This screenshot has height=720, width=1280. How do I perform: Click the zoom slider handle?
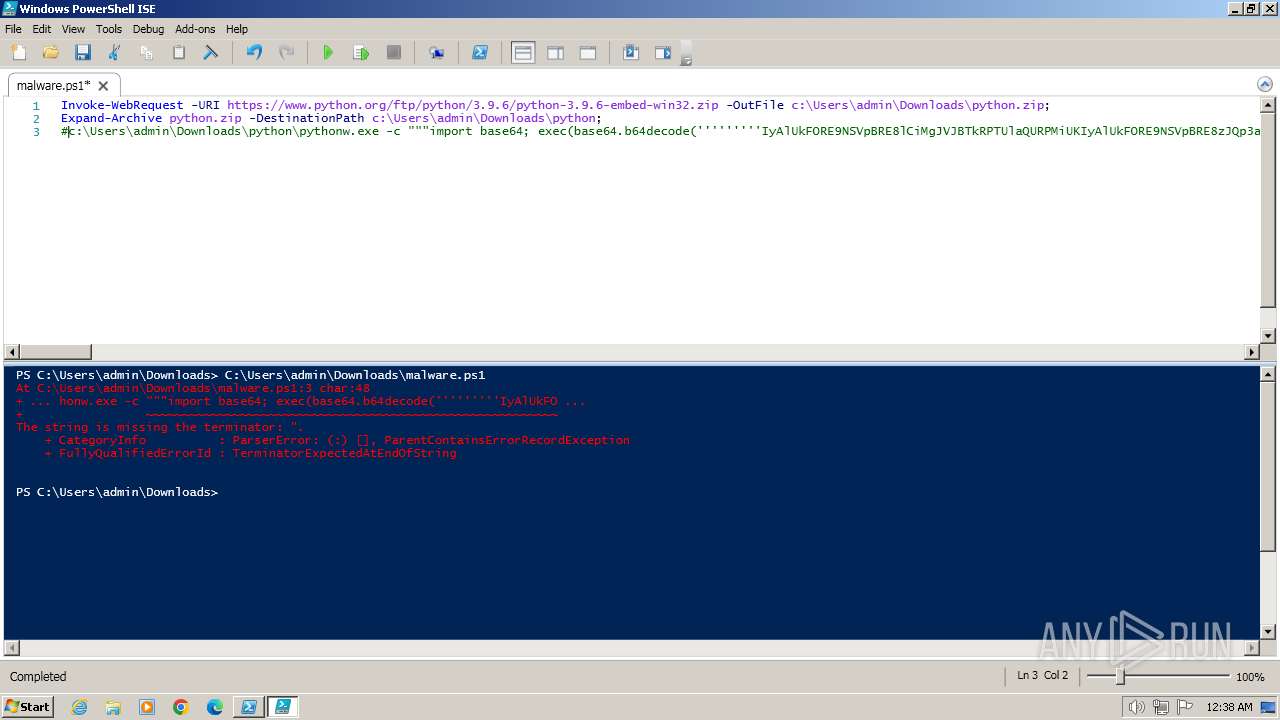tap(1120, 677)
